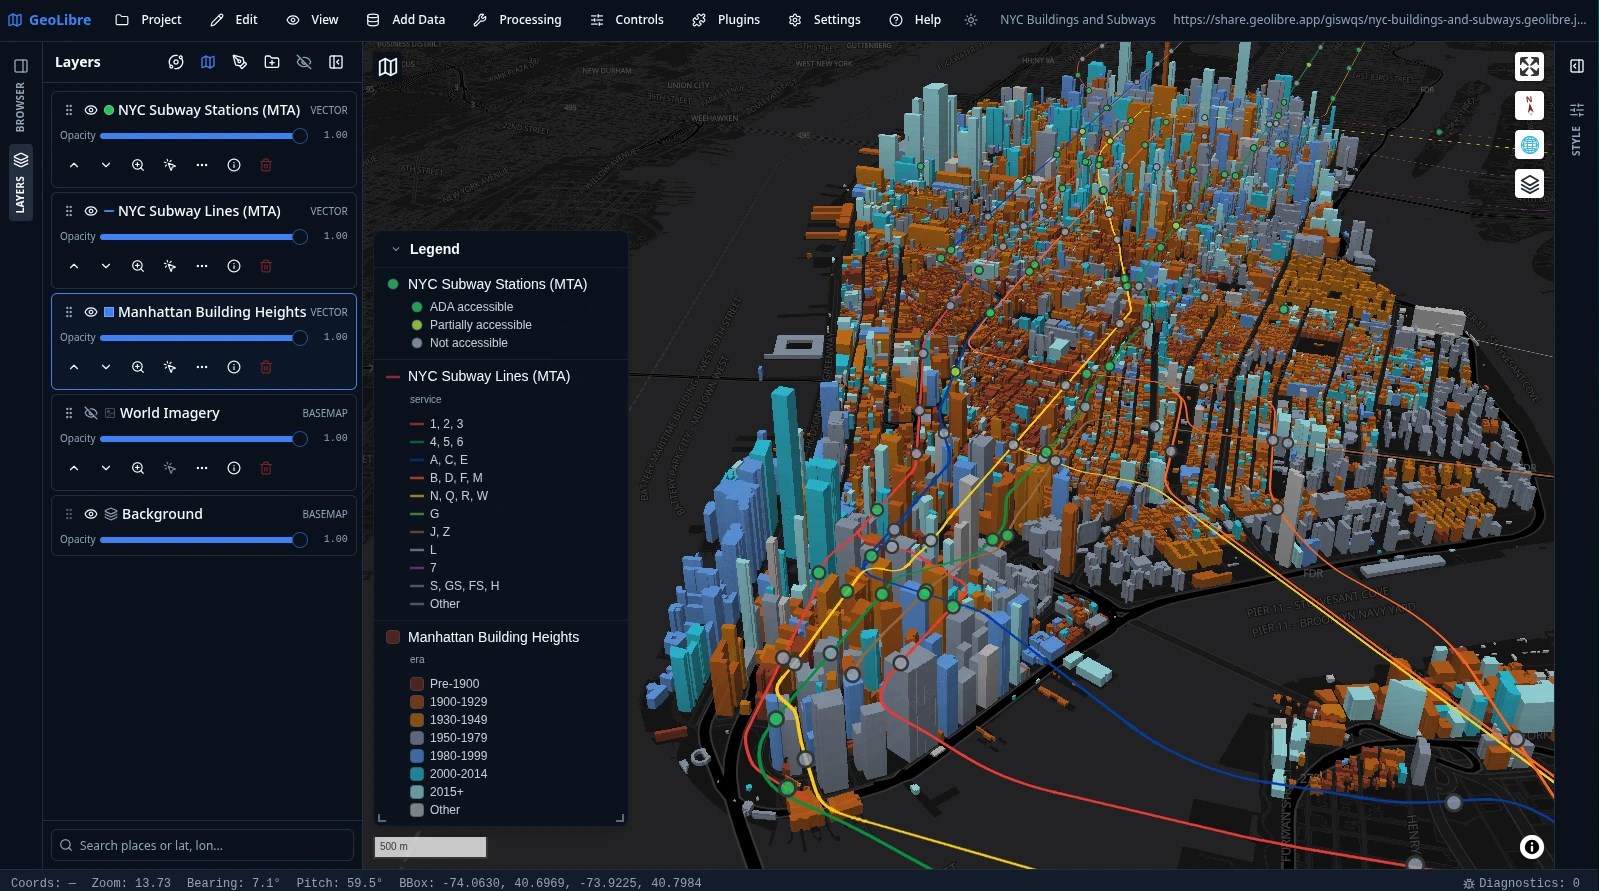
Task: Toggle the right sidebar panel icon
Action: coord(1577,66)
